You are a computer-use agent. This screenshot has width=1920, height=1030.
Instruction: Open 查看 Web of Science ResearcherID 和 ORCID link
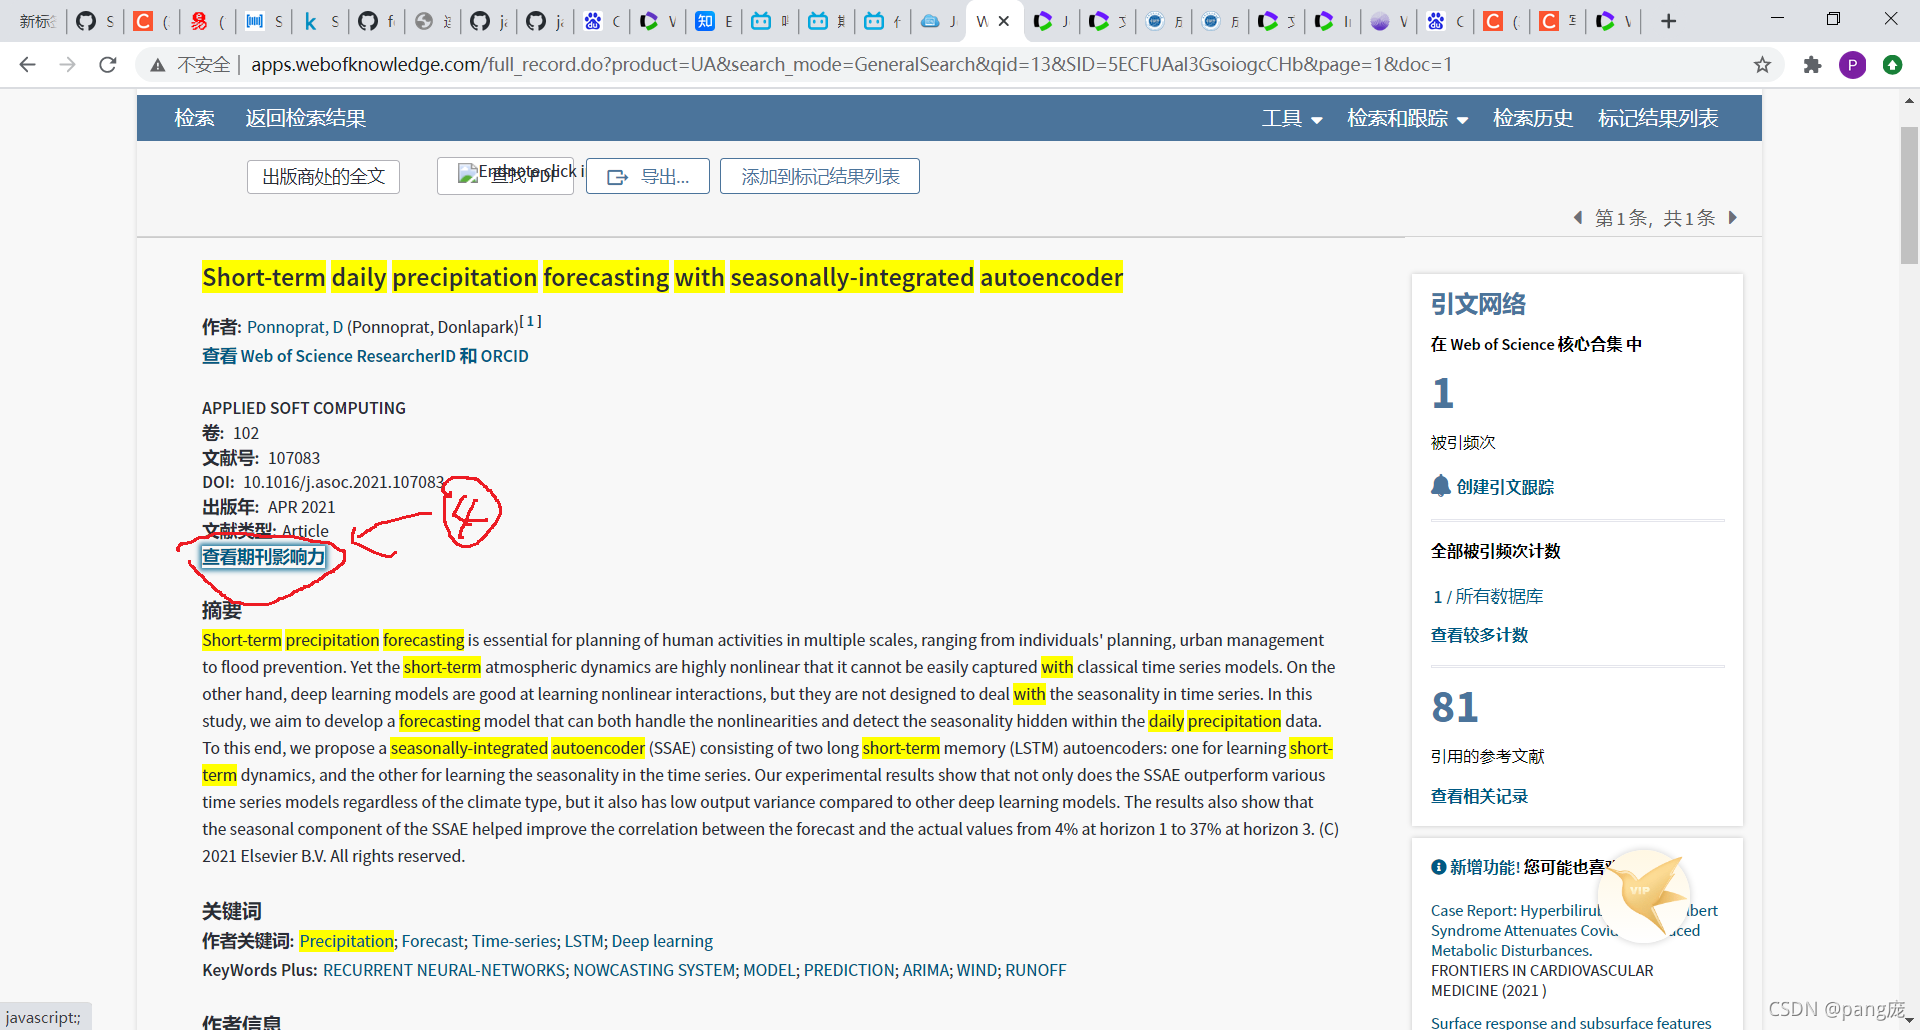pos(365,356)
